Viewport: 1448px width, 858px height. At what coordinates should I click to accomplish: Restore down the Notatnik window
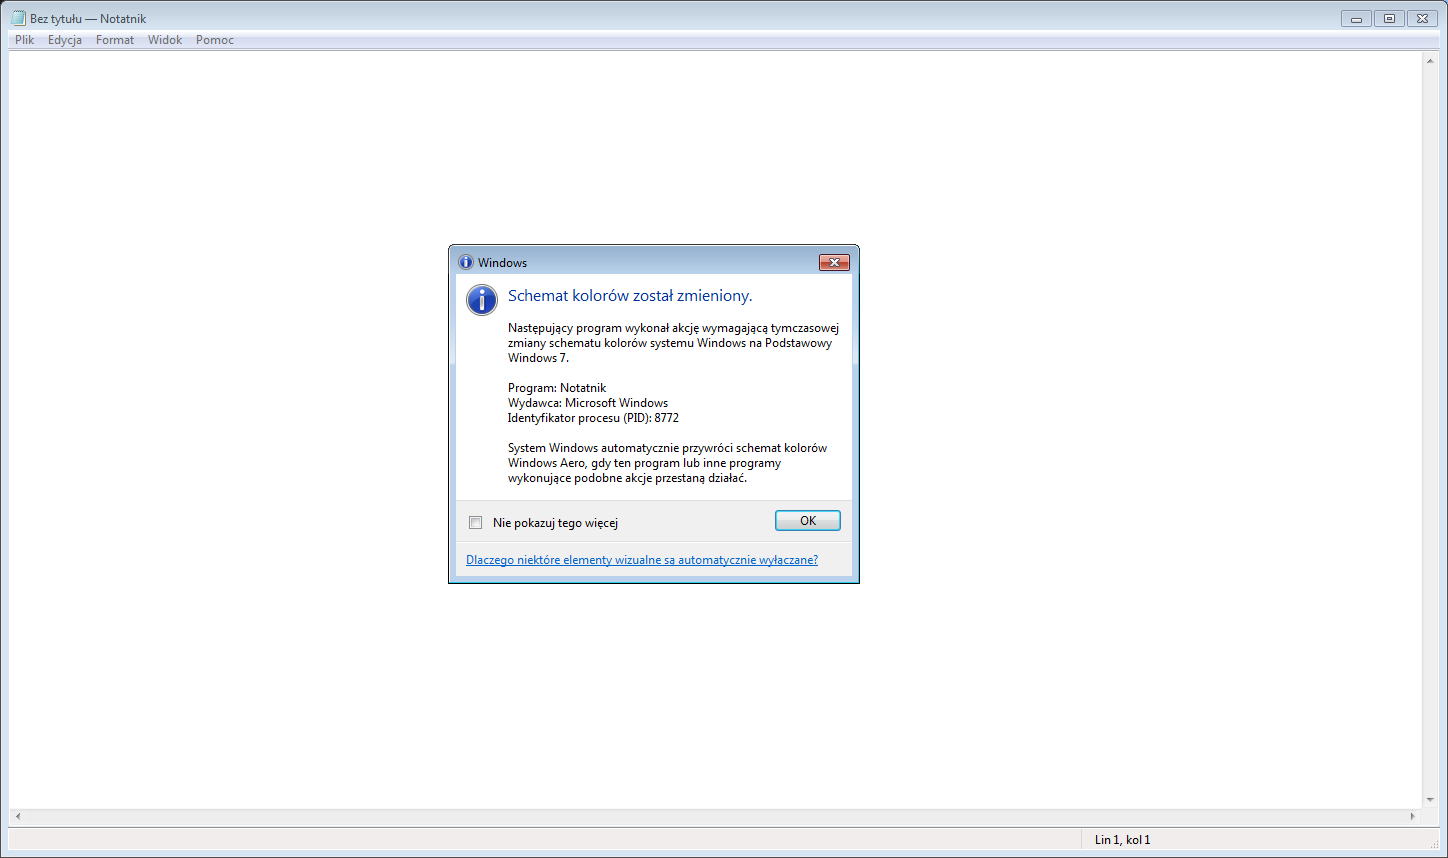click(1389, 18)
